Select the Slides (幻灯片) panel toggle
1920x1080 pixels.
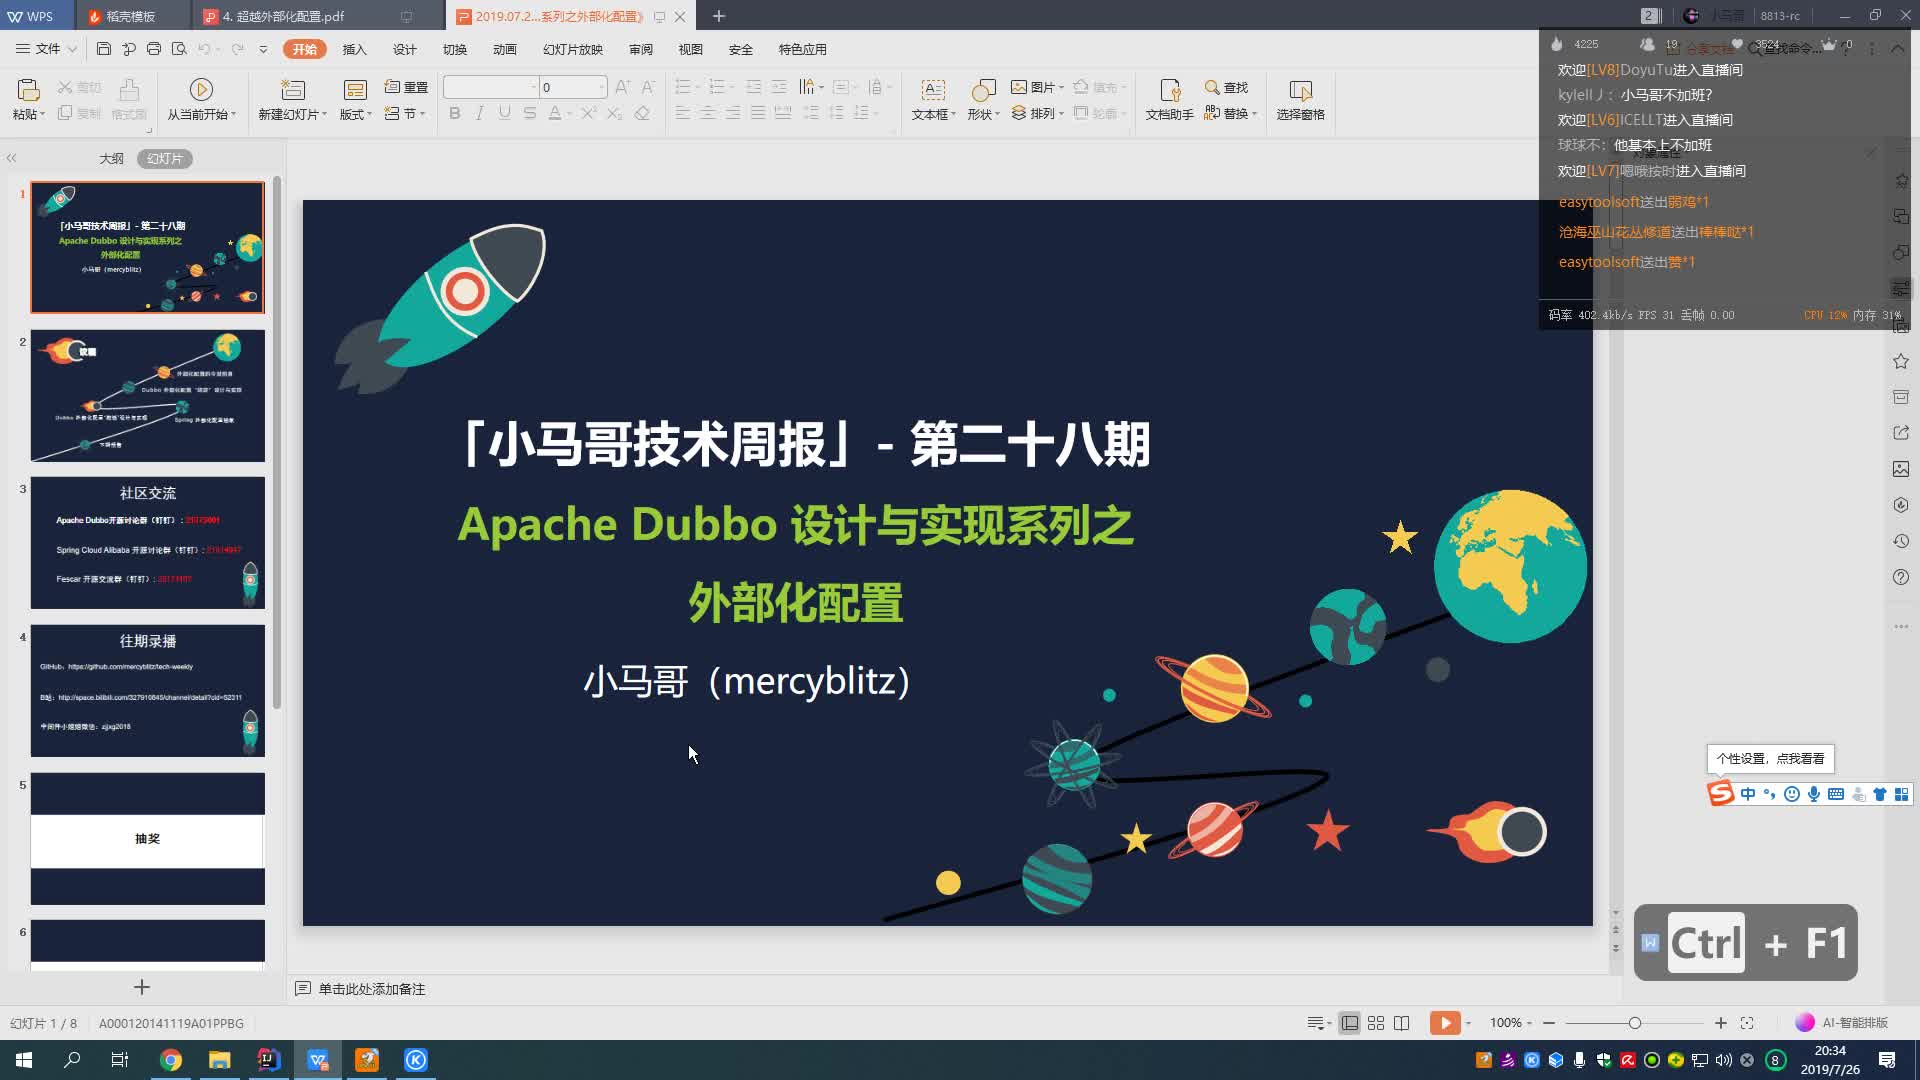(x=165, y=158)
